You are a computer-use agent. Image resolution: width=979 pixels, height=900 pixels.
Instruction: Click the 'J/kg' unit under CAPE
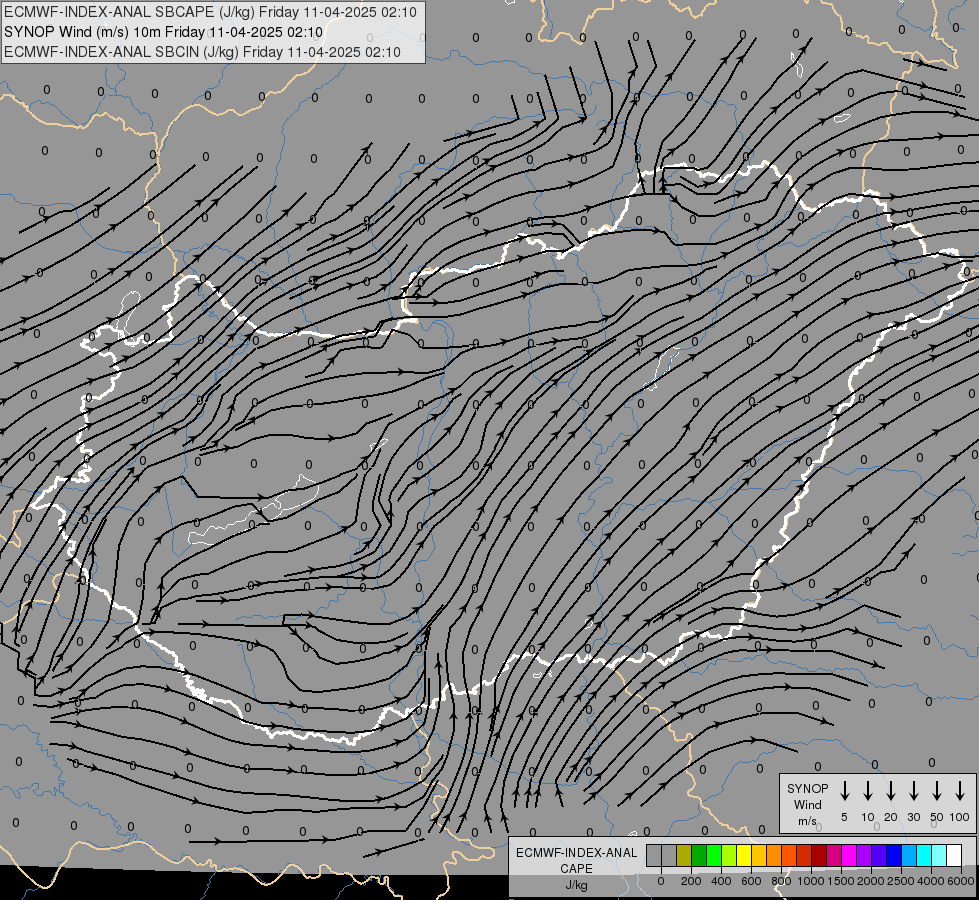[x=576, y=885]
